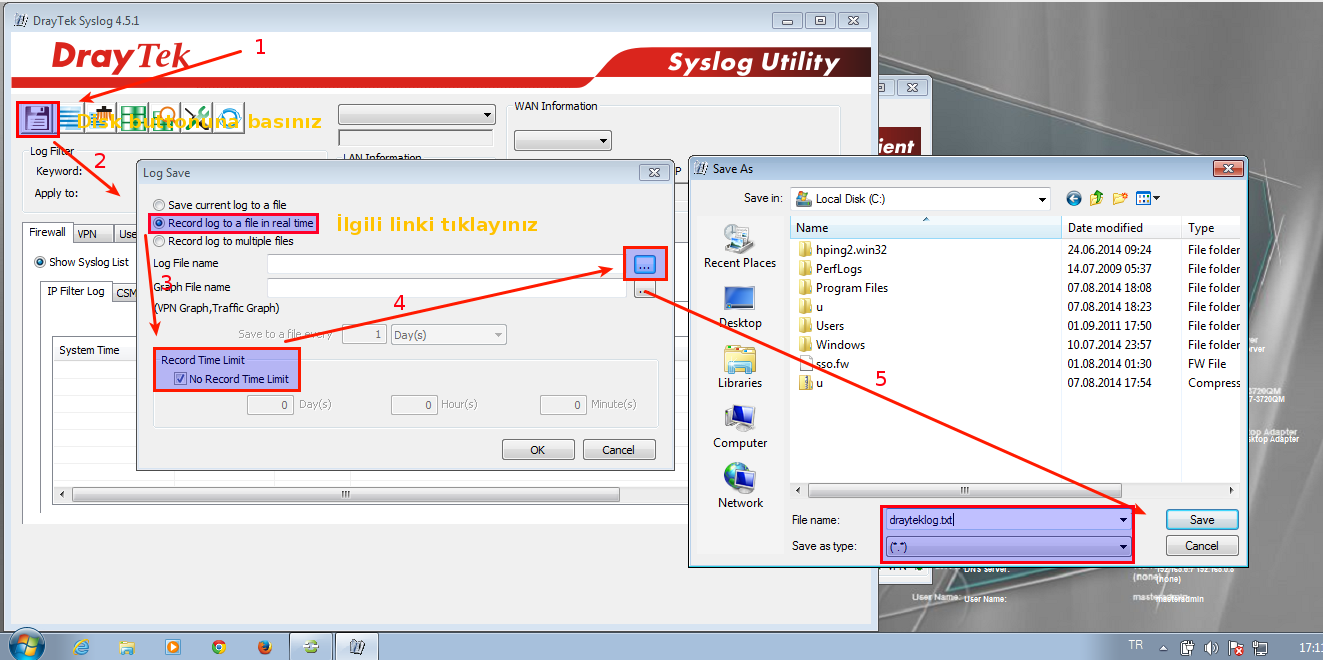Screen dimensions: 1323x660
Task: Select 'Record log to multiple files' option
Action: [x=159, y=241]
